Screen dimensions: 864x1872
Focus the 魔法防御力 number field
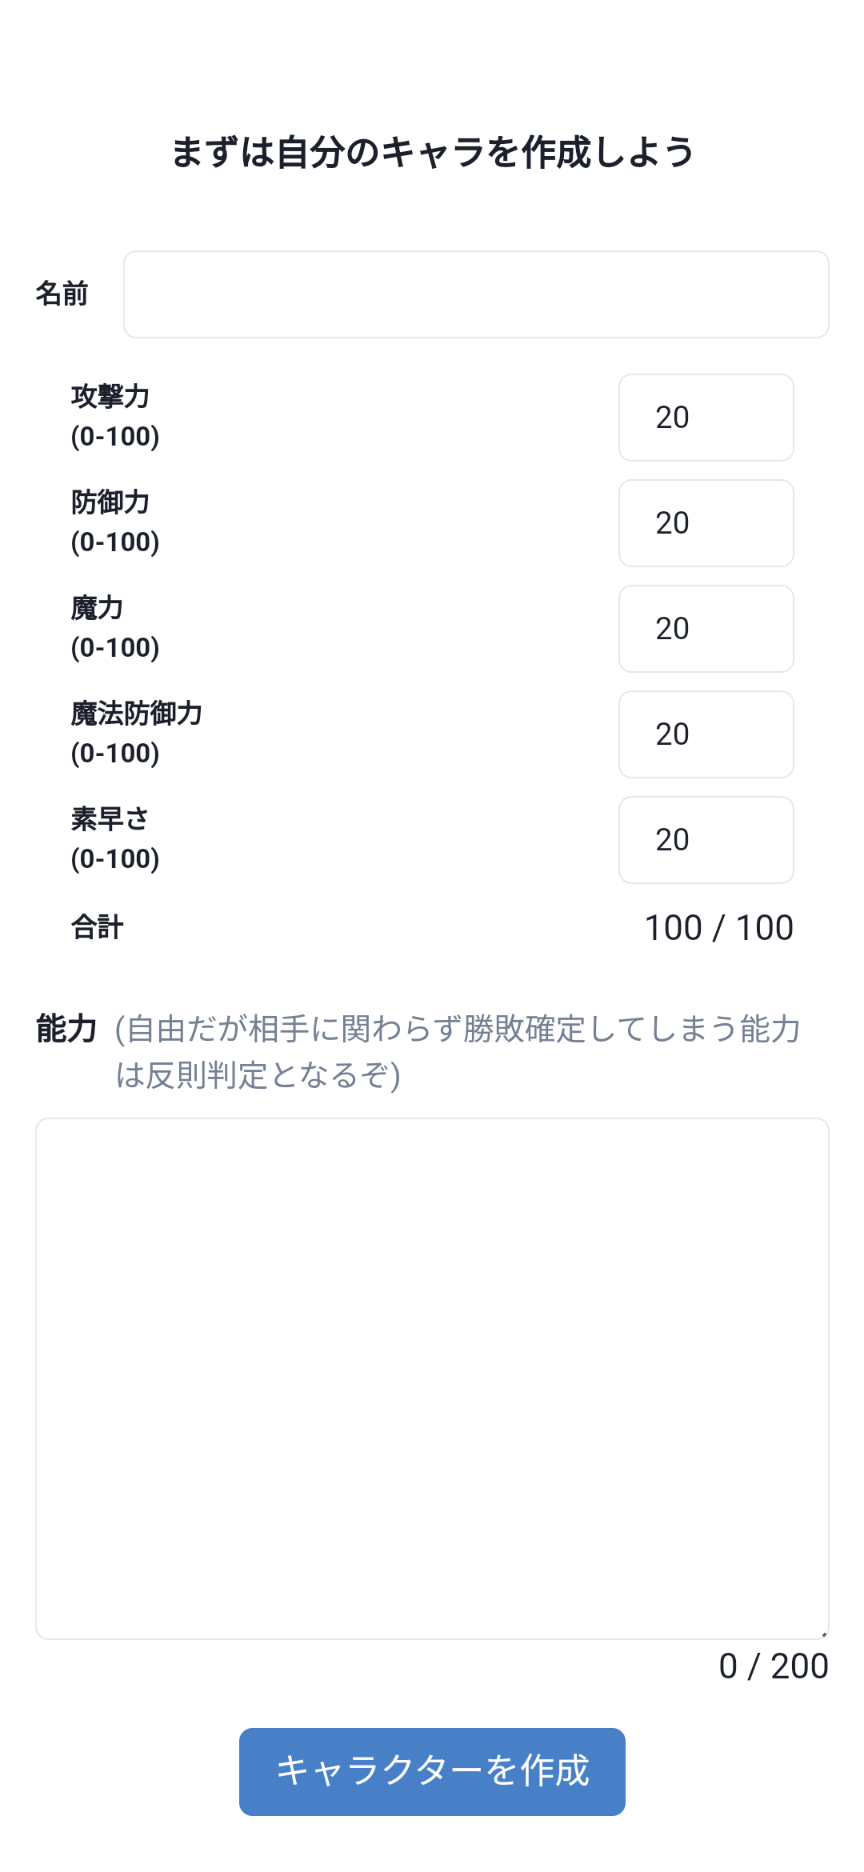pos(706,734)
